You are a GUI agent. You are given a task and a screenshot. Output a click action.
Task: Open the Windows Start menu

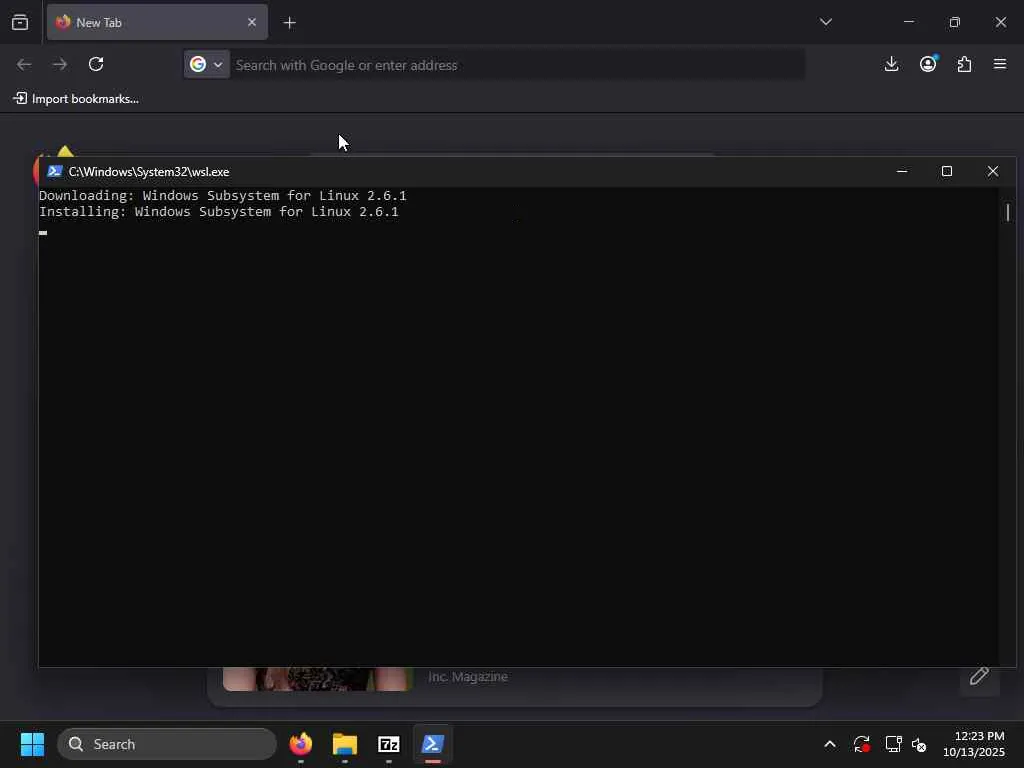pyautogui.click(x=32, y=744)
